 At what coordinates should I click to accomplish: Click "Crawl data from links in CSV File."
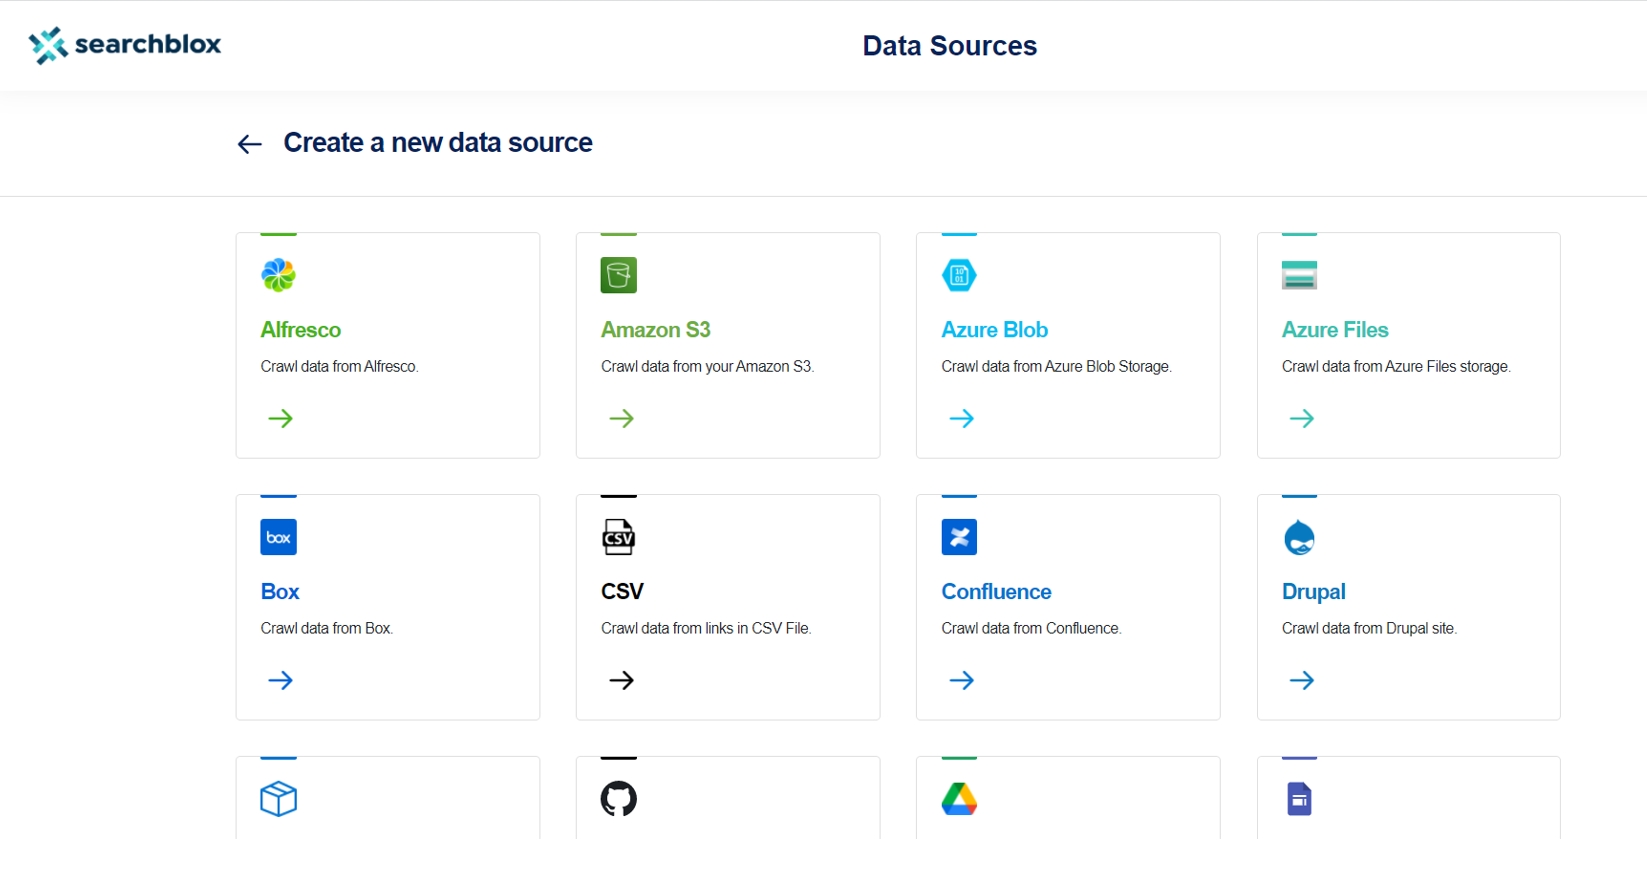point(706,629)
